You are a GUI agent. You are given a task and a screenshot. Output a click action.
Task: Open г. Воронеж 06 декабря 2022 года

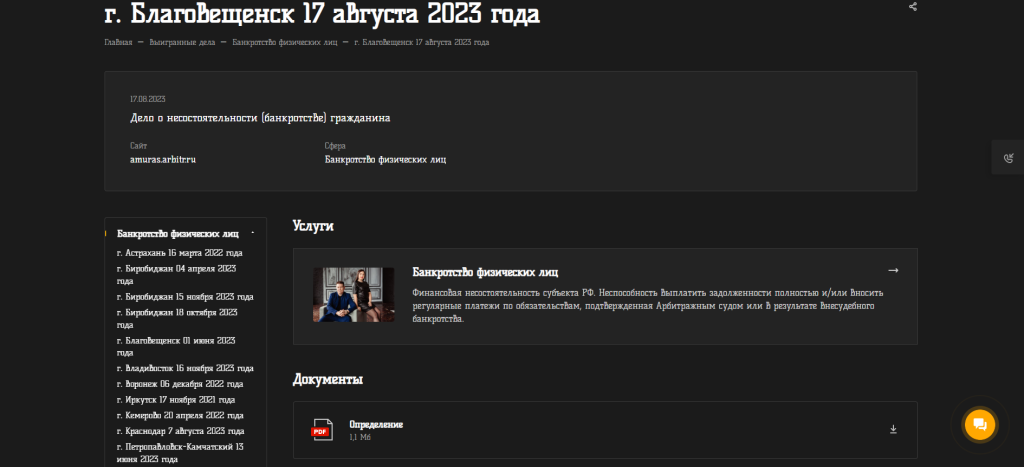coord(180,384)
